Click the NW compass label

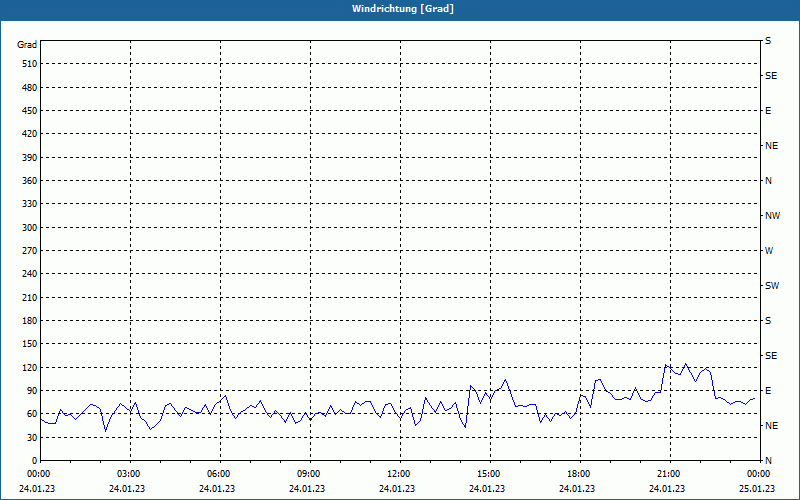tap(772, 216)
